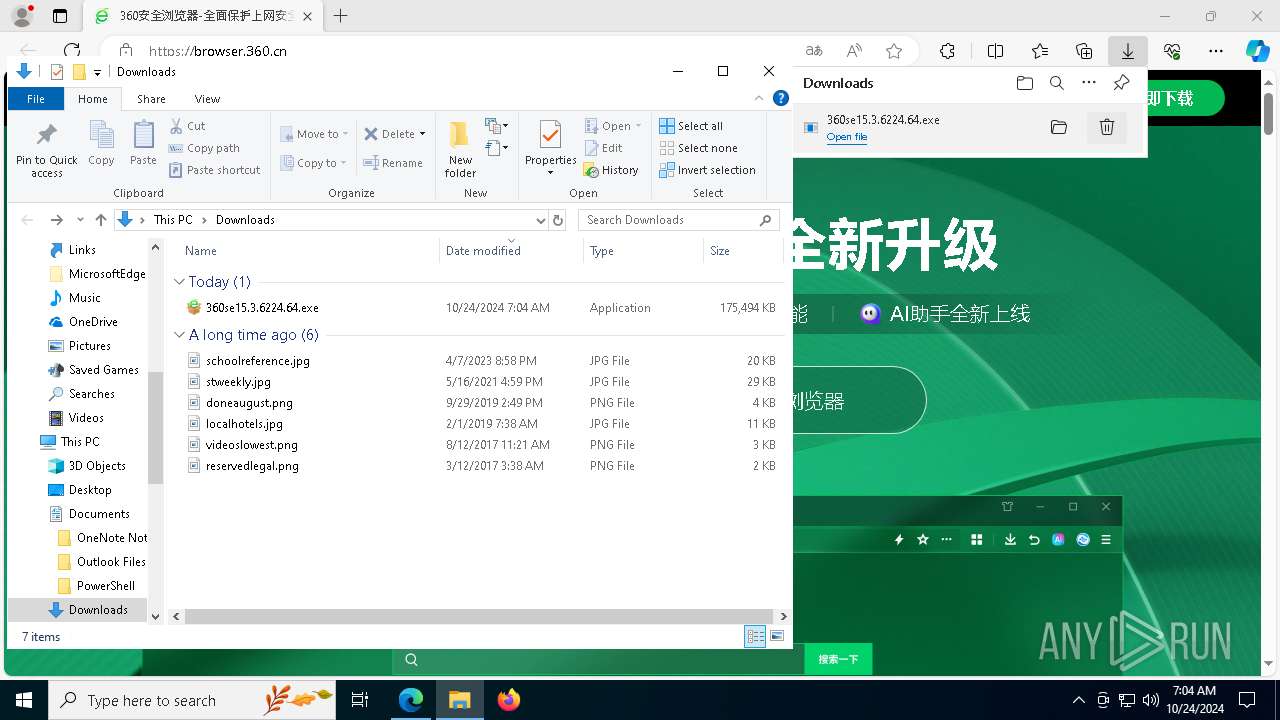Viewport: 1280px width, 720px height.
Task: Switch to Large icons view layout
Action: click(777, 636)
